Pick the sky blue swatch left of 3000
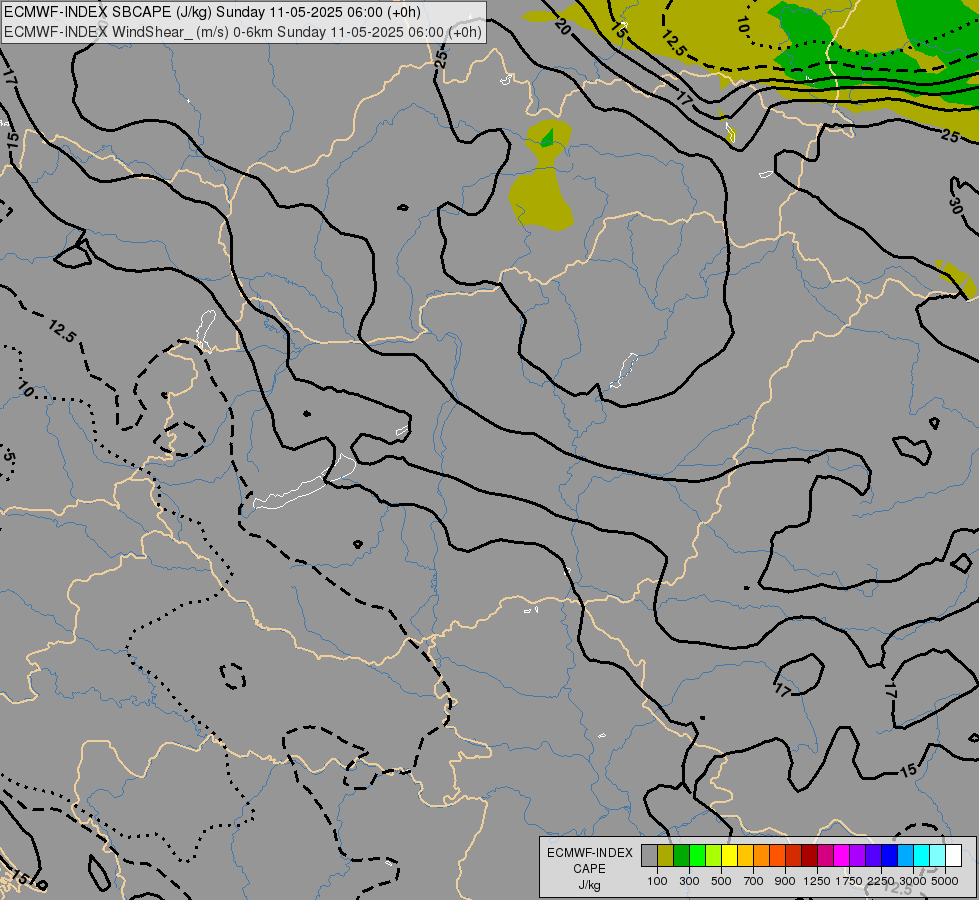979x900 pixels. [x=905, y=856]
